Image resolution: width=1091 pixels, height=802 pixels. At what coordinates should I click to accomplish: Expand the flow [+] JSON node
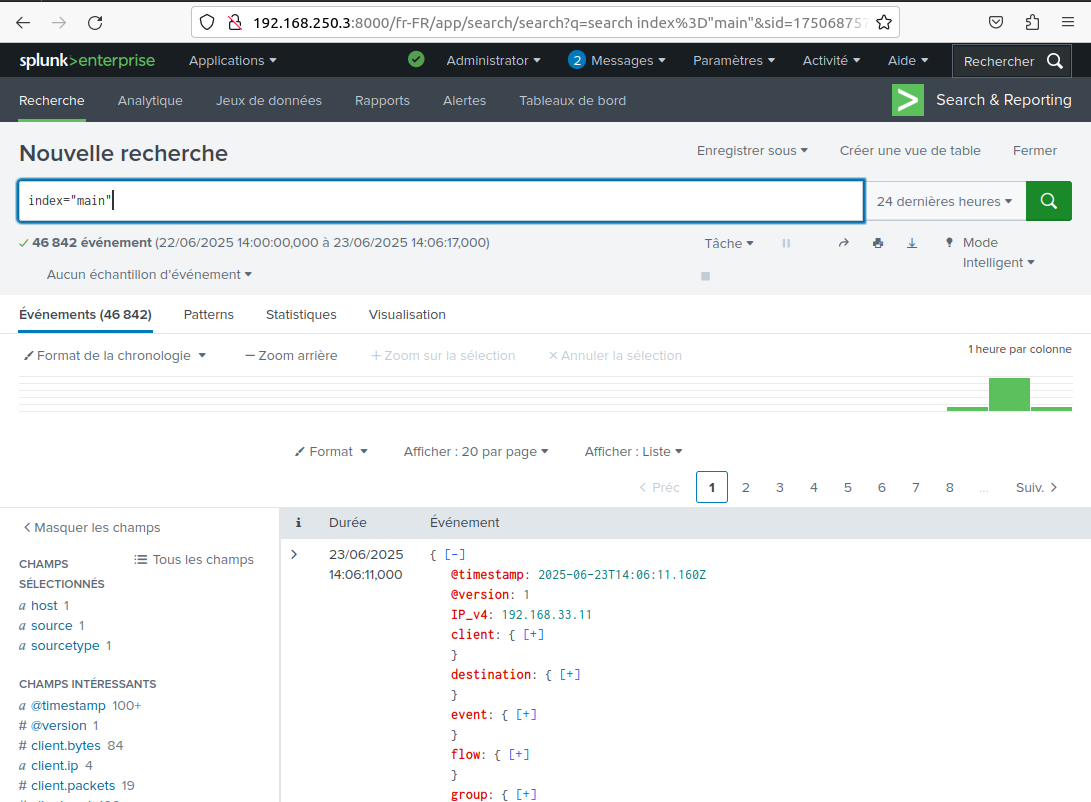point(519,754)
